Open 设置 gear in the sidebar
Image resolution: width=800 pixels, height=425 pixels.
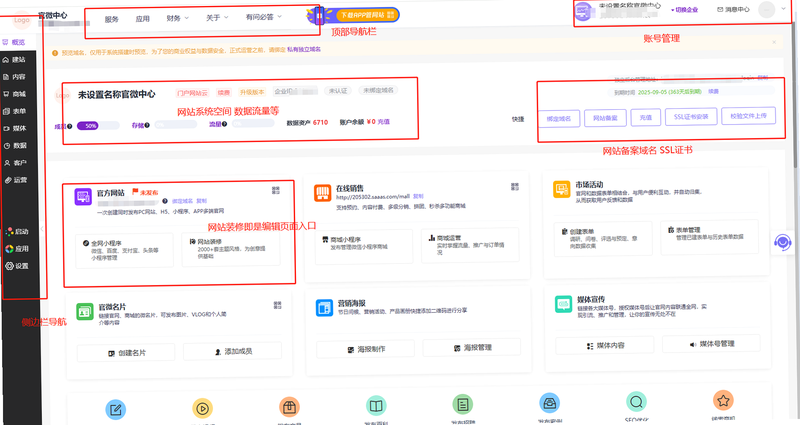[17, 266]
